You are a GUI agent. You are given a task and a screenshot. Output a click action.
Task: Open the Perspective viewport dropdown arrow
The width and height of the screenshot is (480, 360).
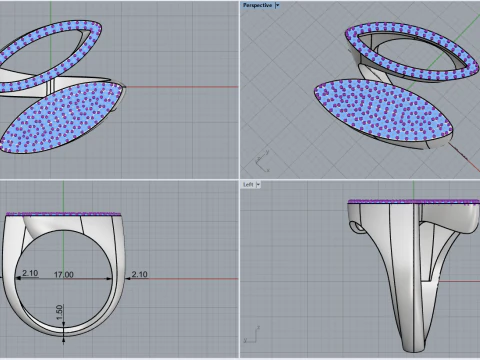(277, 5)
